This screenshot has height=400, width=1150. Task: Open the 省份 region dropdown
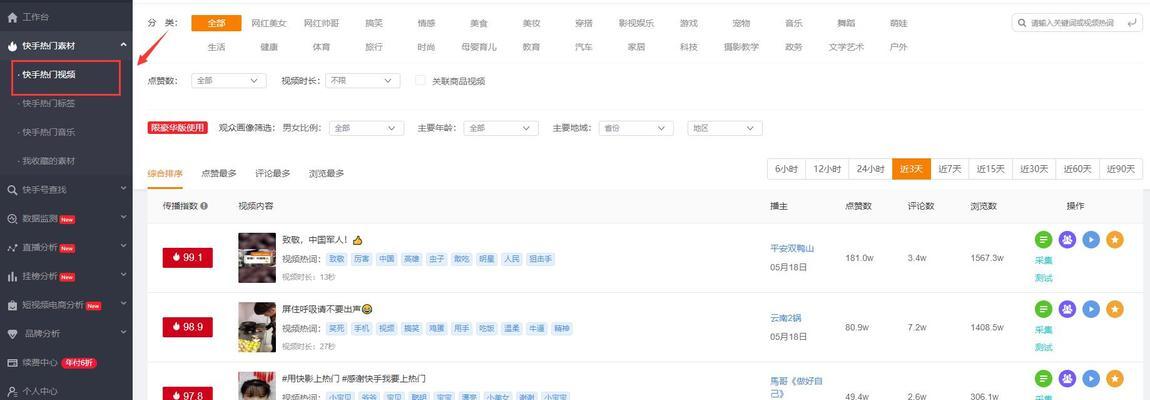pyautogui.click(x=636, y=128)
